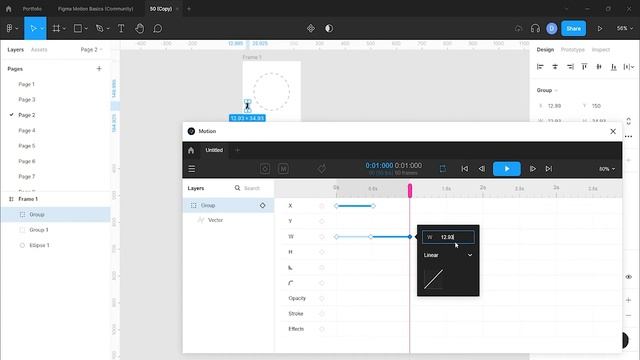Viewport: 640px width, 360px height.
Task: Toggle keyframe for Opacity property
Action: 322,298
